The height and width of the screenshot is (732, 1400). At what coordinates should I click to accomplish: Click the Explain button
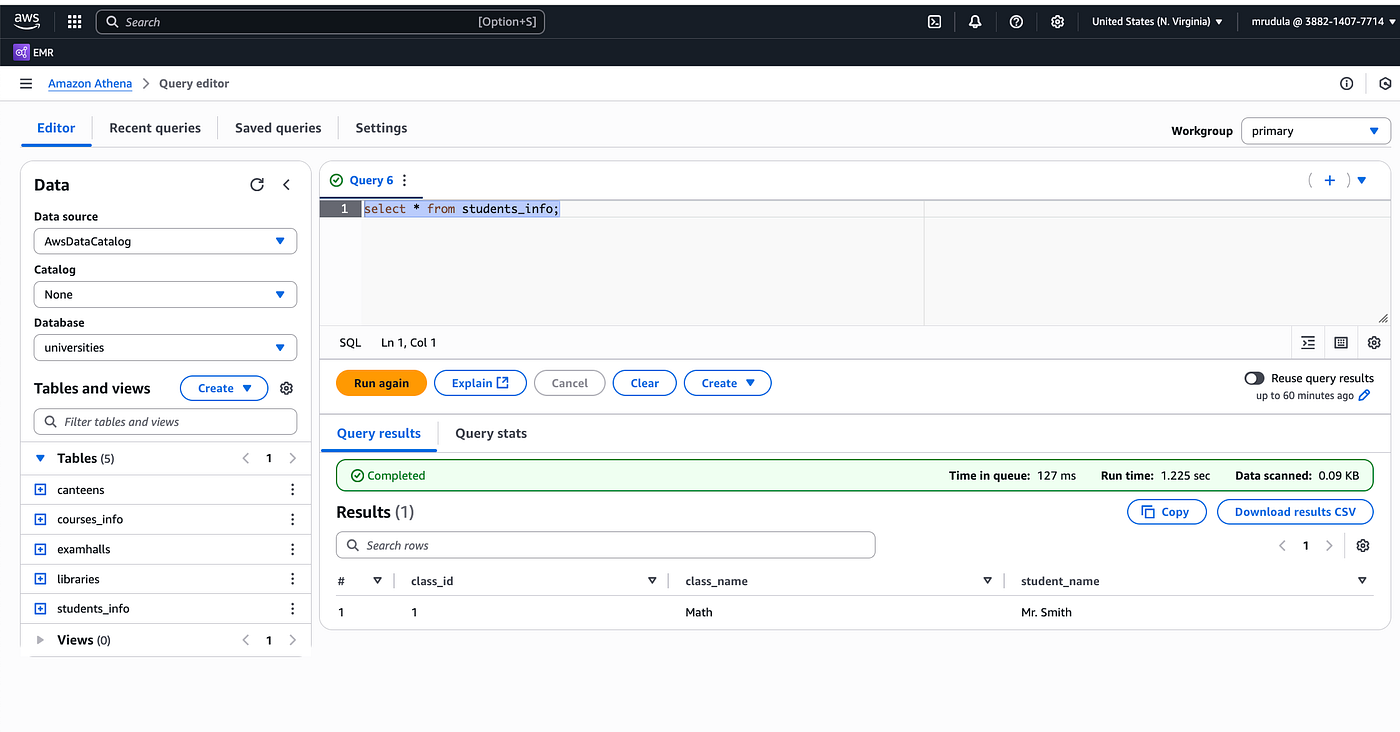pyautogui.click(x=480, y=383)
